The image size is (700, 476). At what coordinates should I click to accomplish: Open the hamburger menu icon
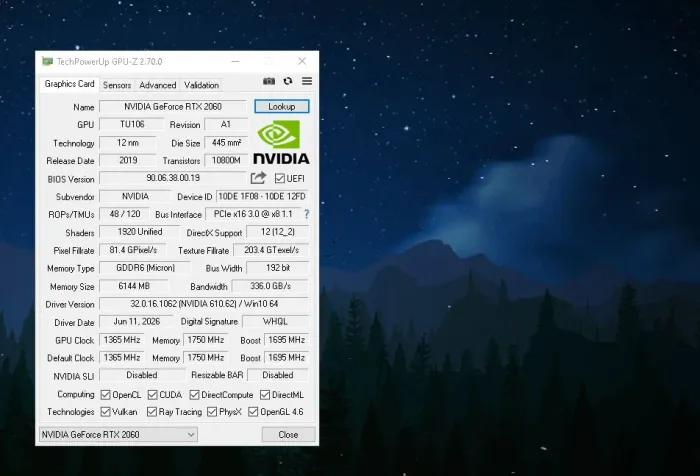[x=307, y=81]
